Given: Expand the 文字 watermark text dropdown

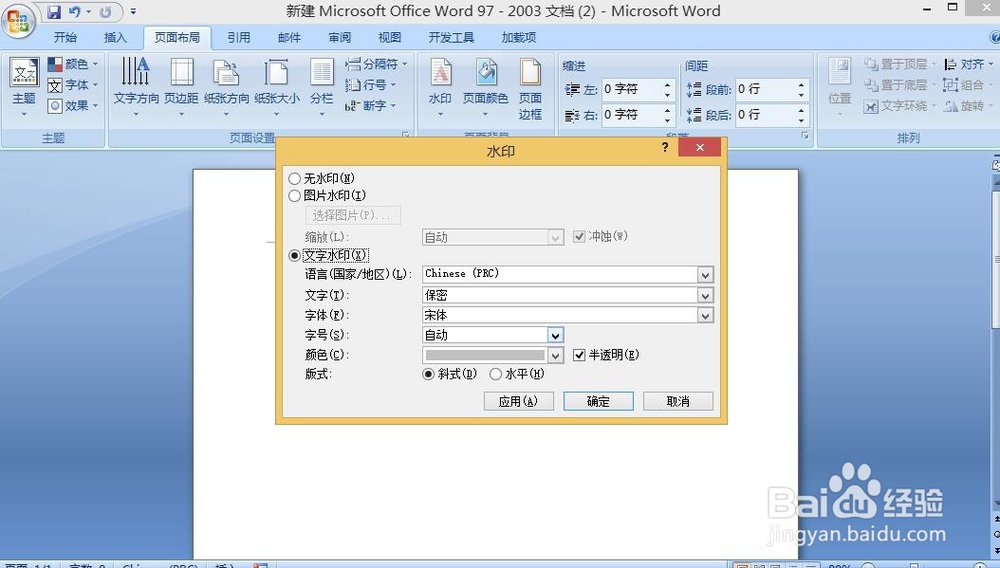Looking at the screenshot, I should point(705,295).
